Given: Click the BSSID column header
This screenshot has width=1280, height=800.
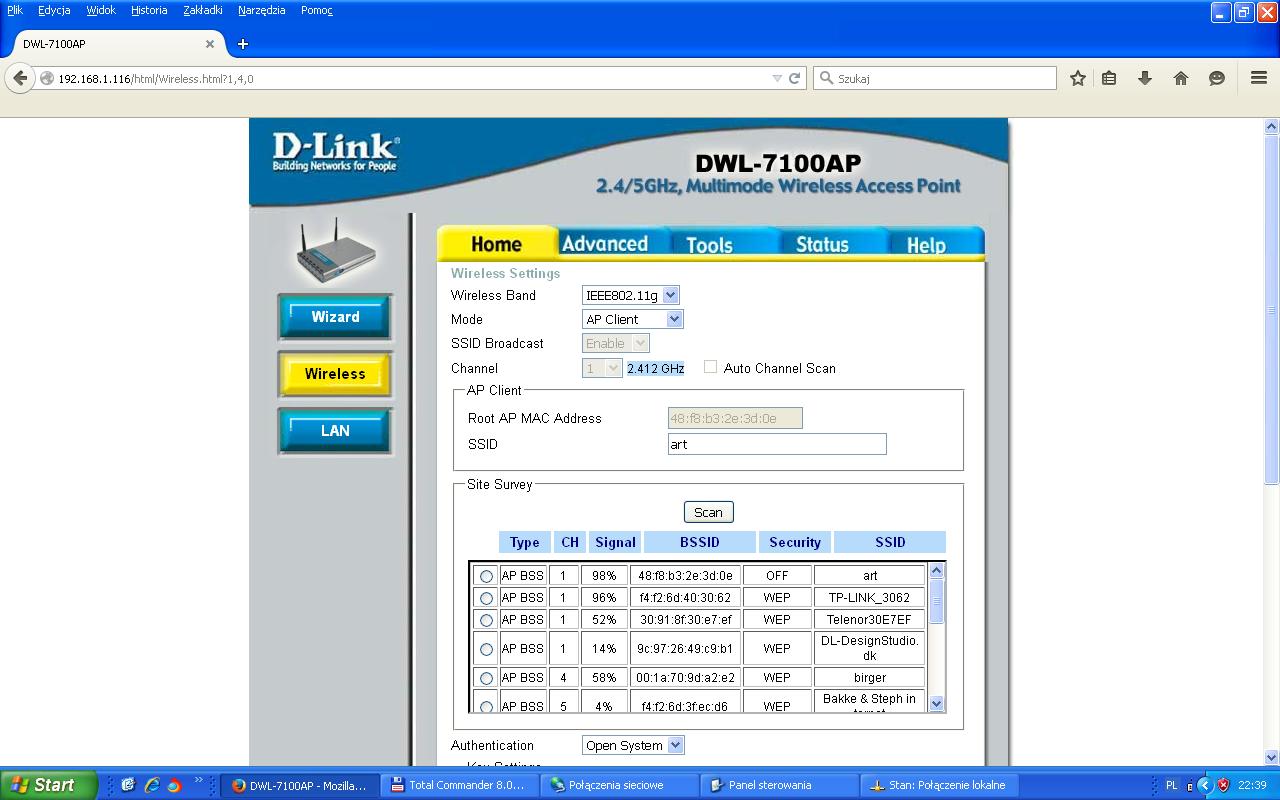Looking at the screenshot, I should pos(700,542).
